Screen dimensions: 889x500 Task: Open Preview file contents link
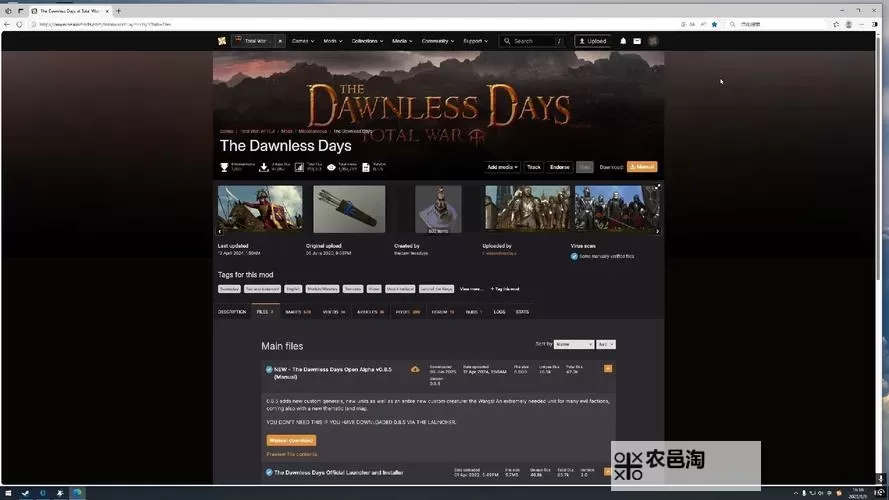(291, 454)
